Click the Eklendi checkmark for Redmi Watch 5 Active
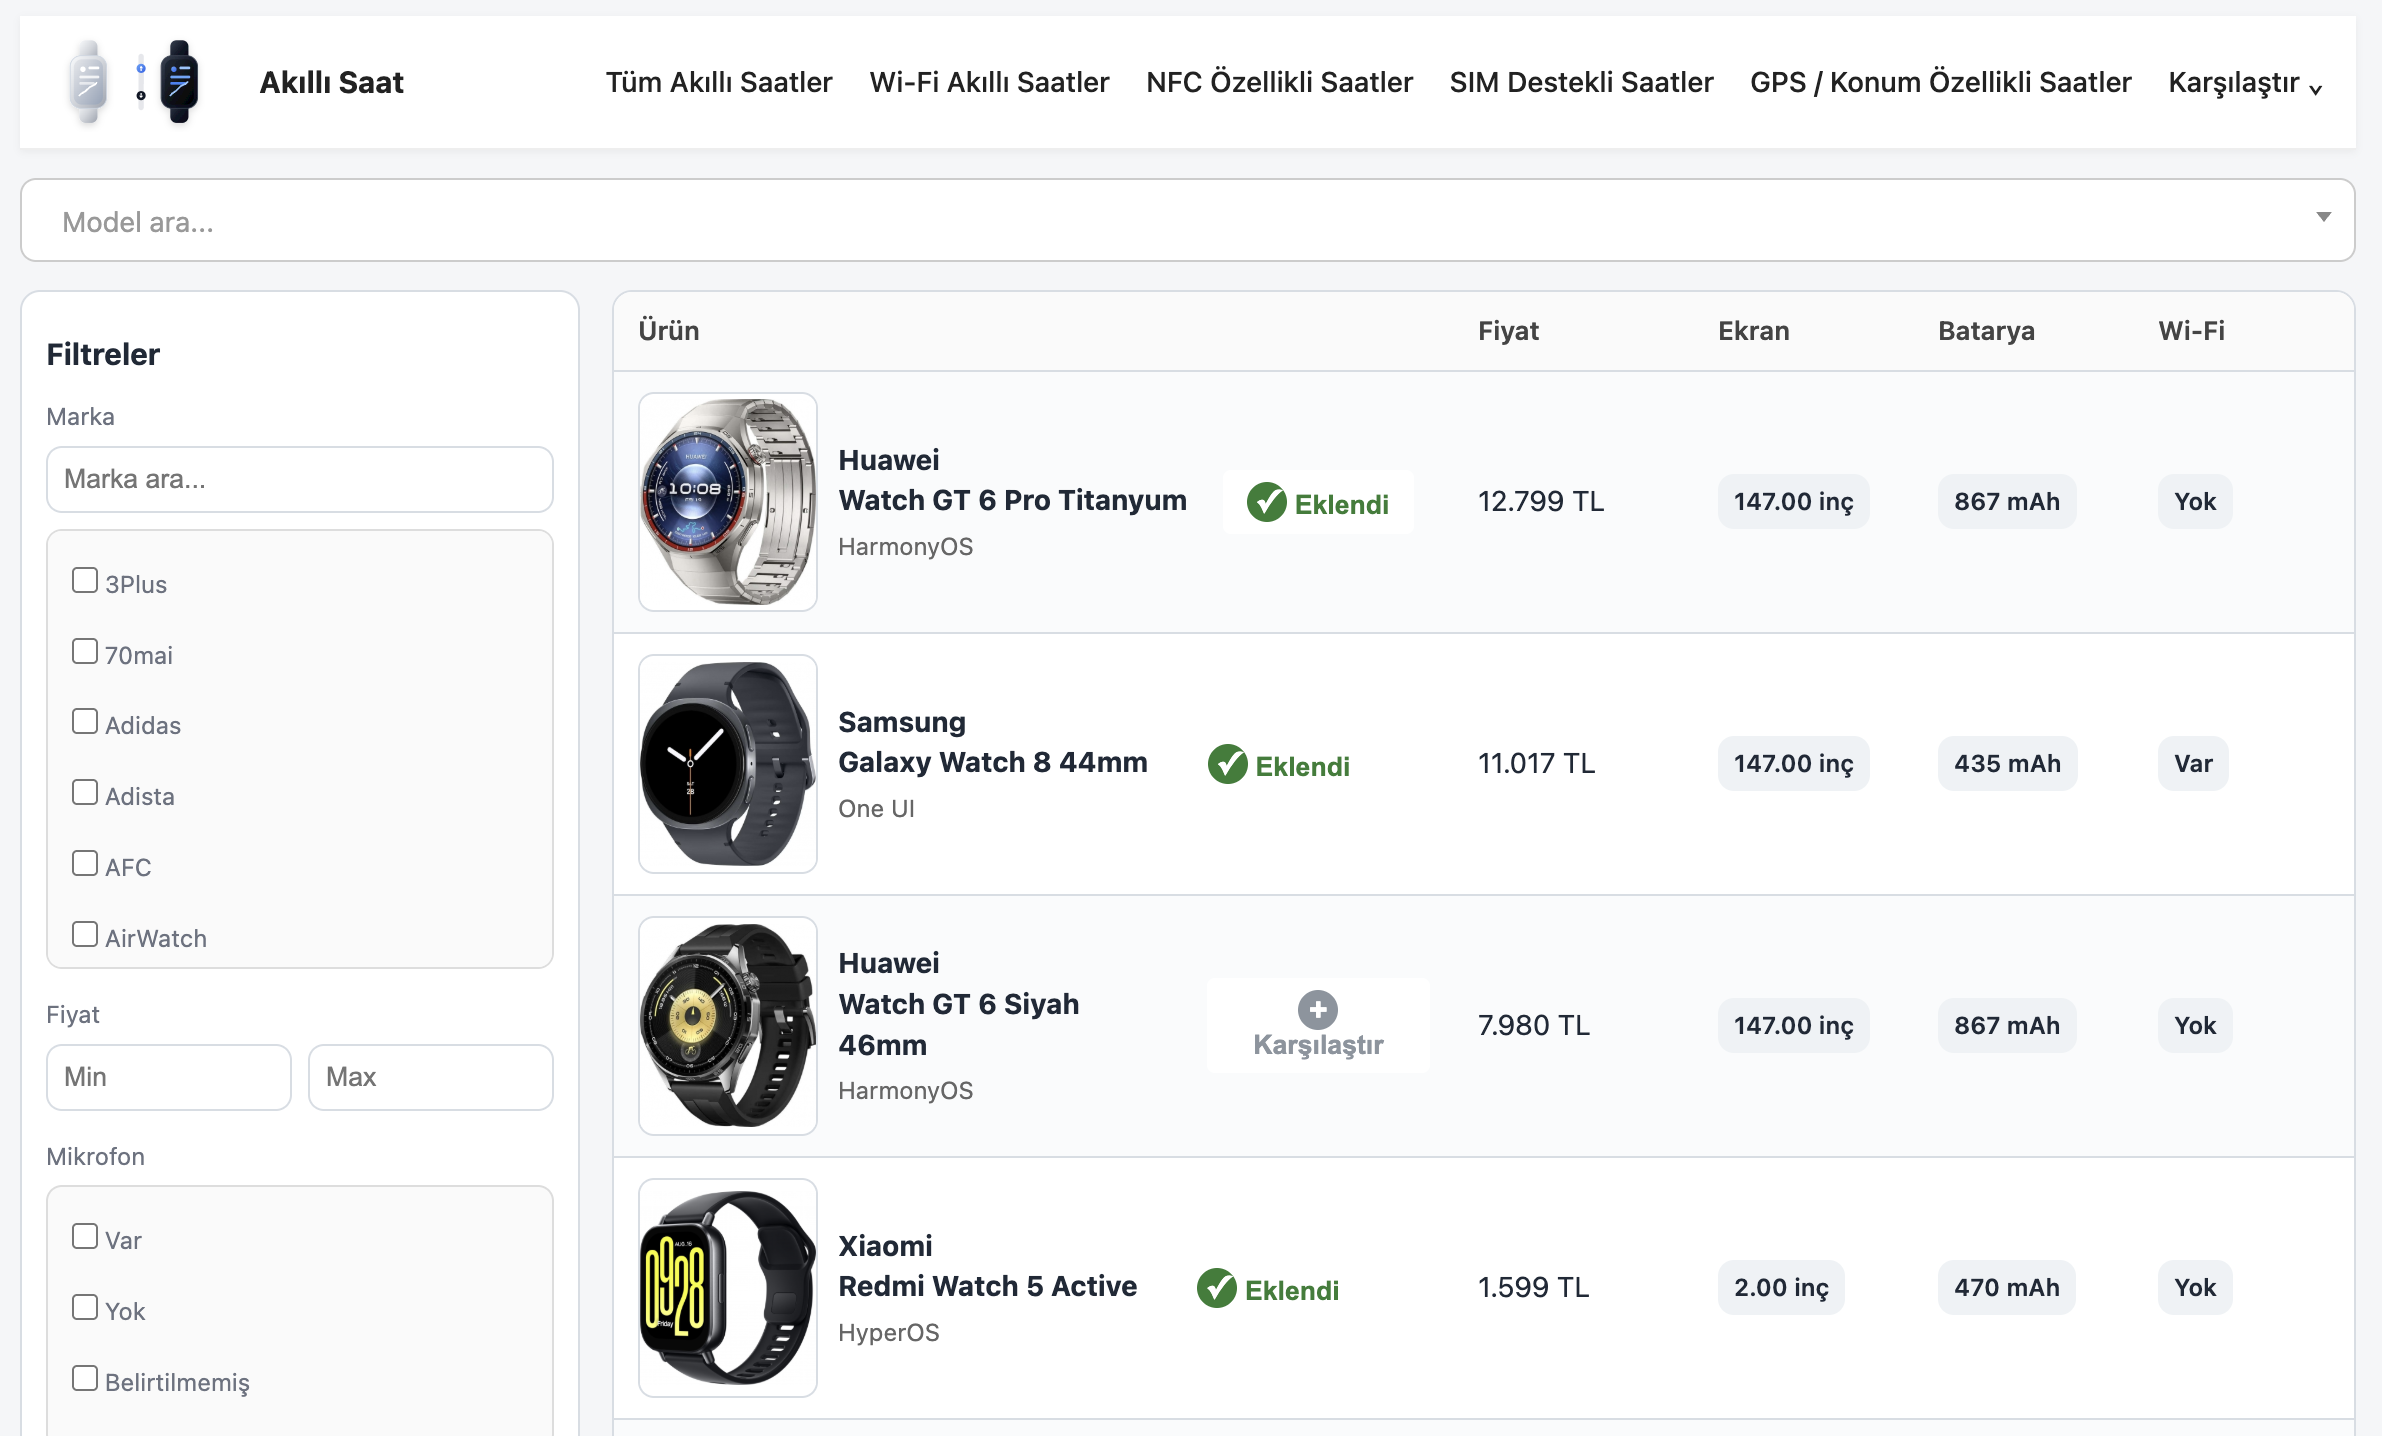 pyautogui.click(x=1217, y=1290)
